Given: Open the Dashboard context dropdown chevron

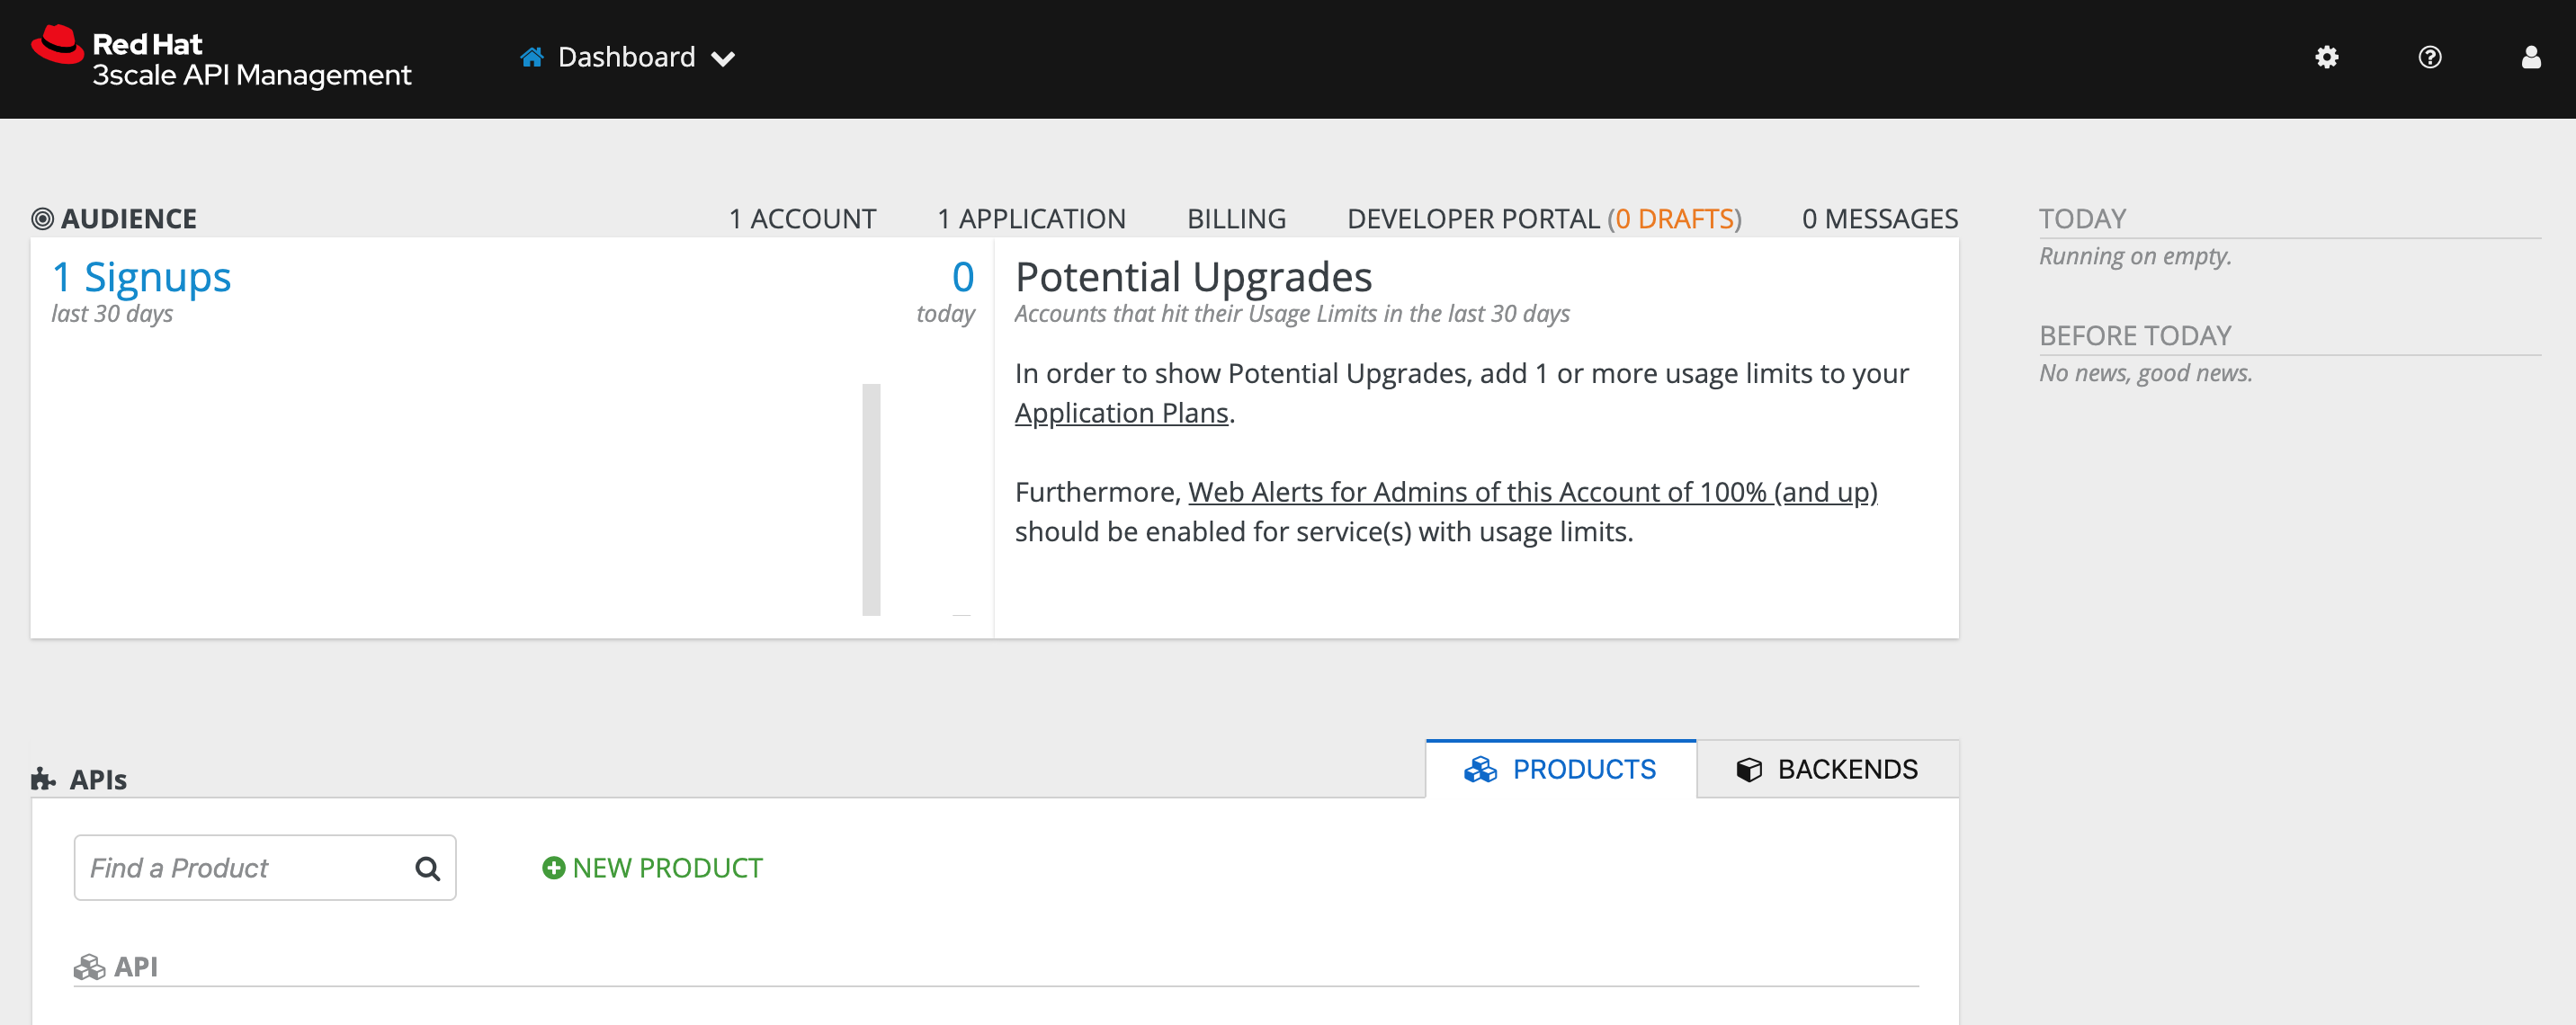Looking at the screenshot, I should 723,59.
